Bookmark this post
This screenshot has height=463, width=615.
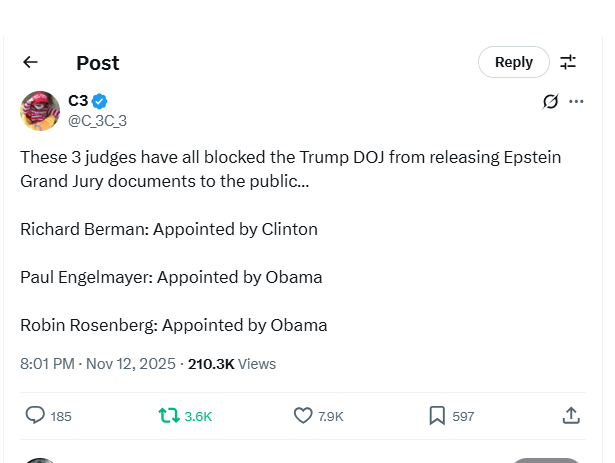pyautogui.click(x=437, y=415)
